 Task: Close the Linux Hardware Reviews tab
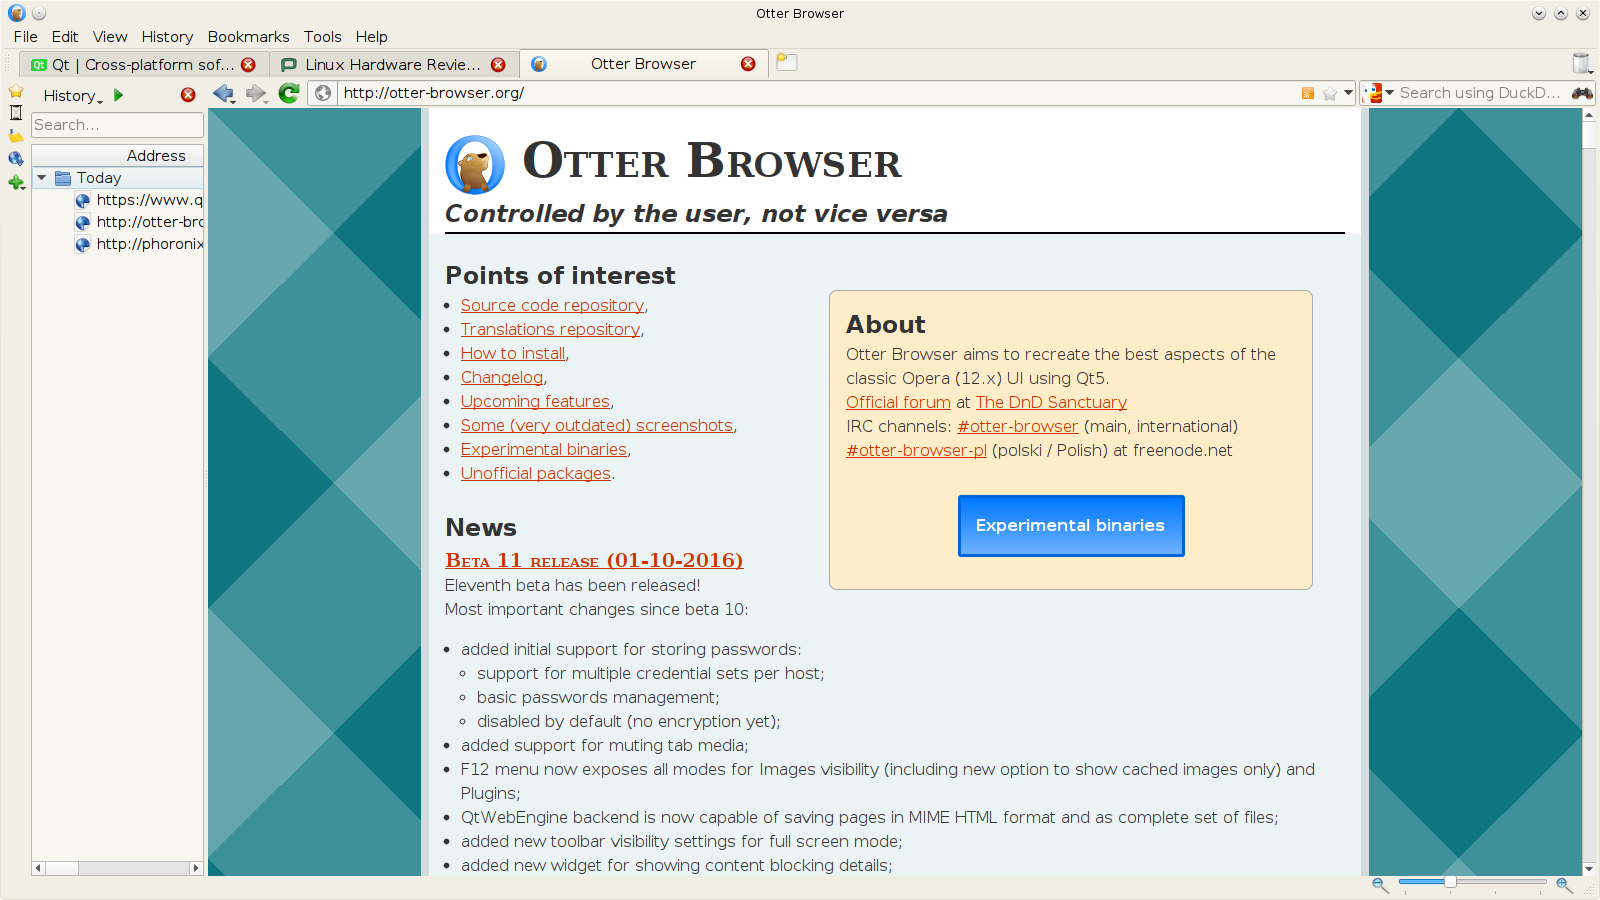coord(498,65)
